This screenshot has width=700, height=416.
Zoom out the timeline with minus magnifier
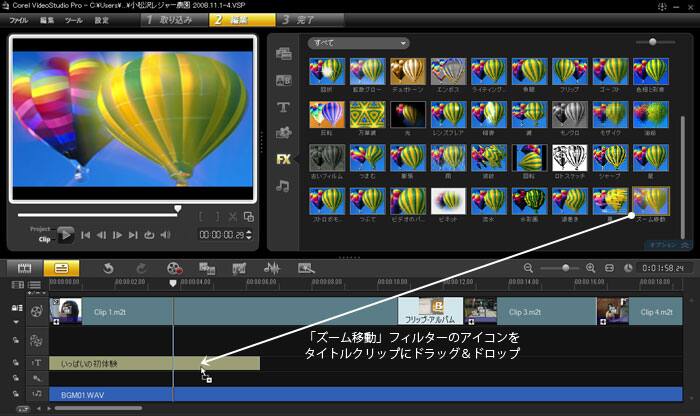[528, 268]
